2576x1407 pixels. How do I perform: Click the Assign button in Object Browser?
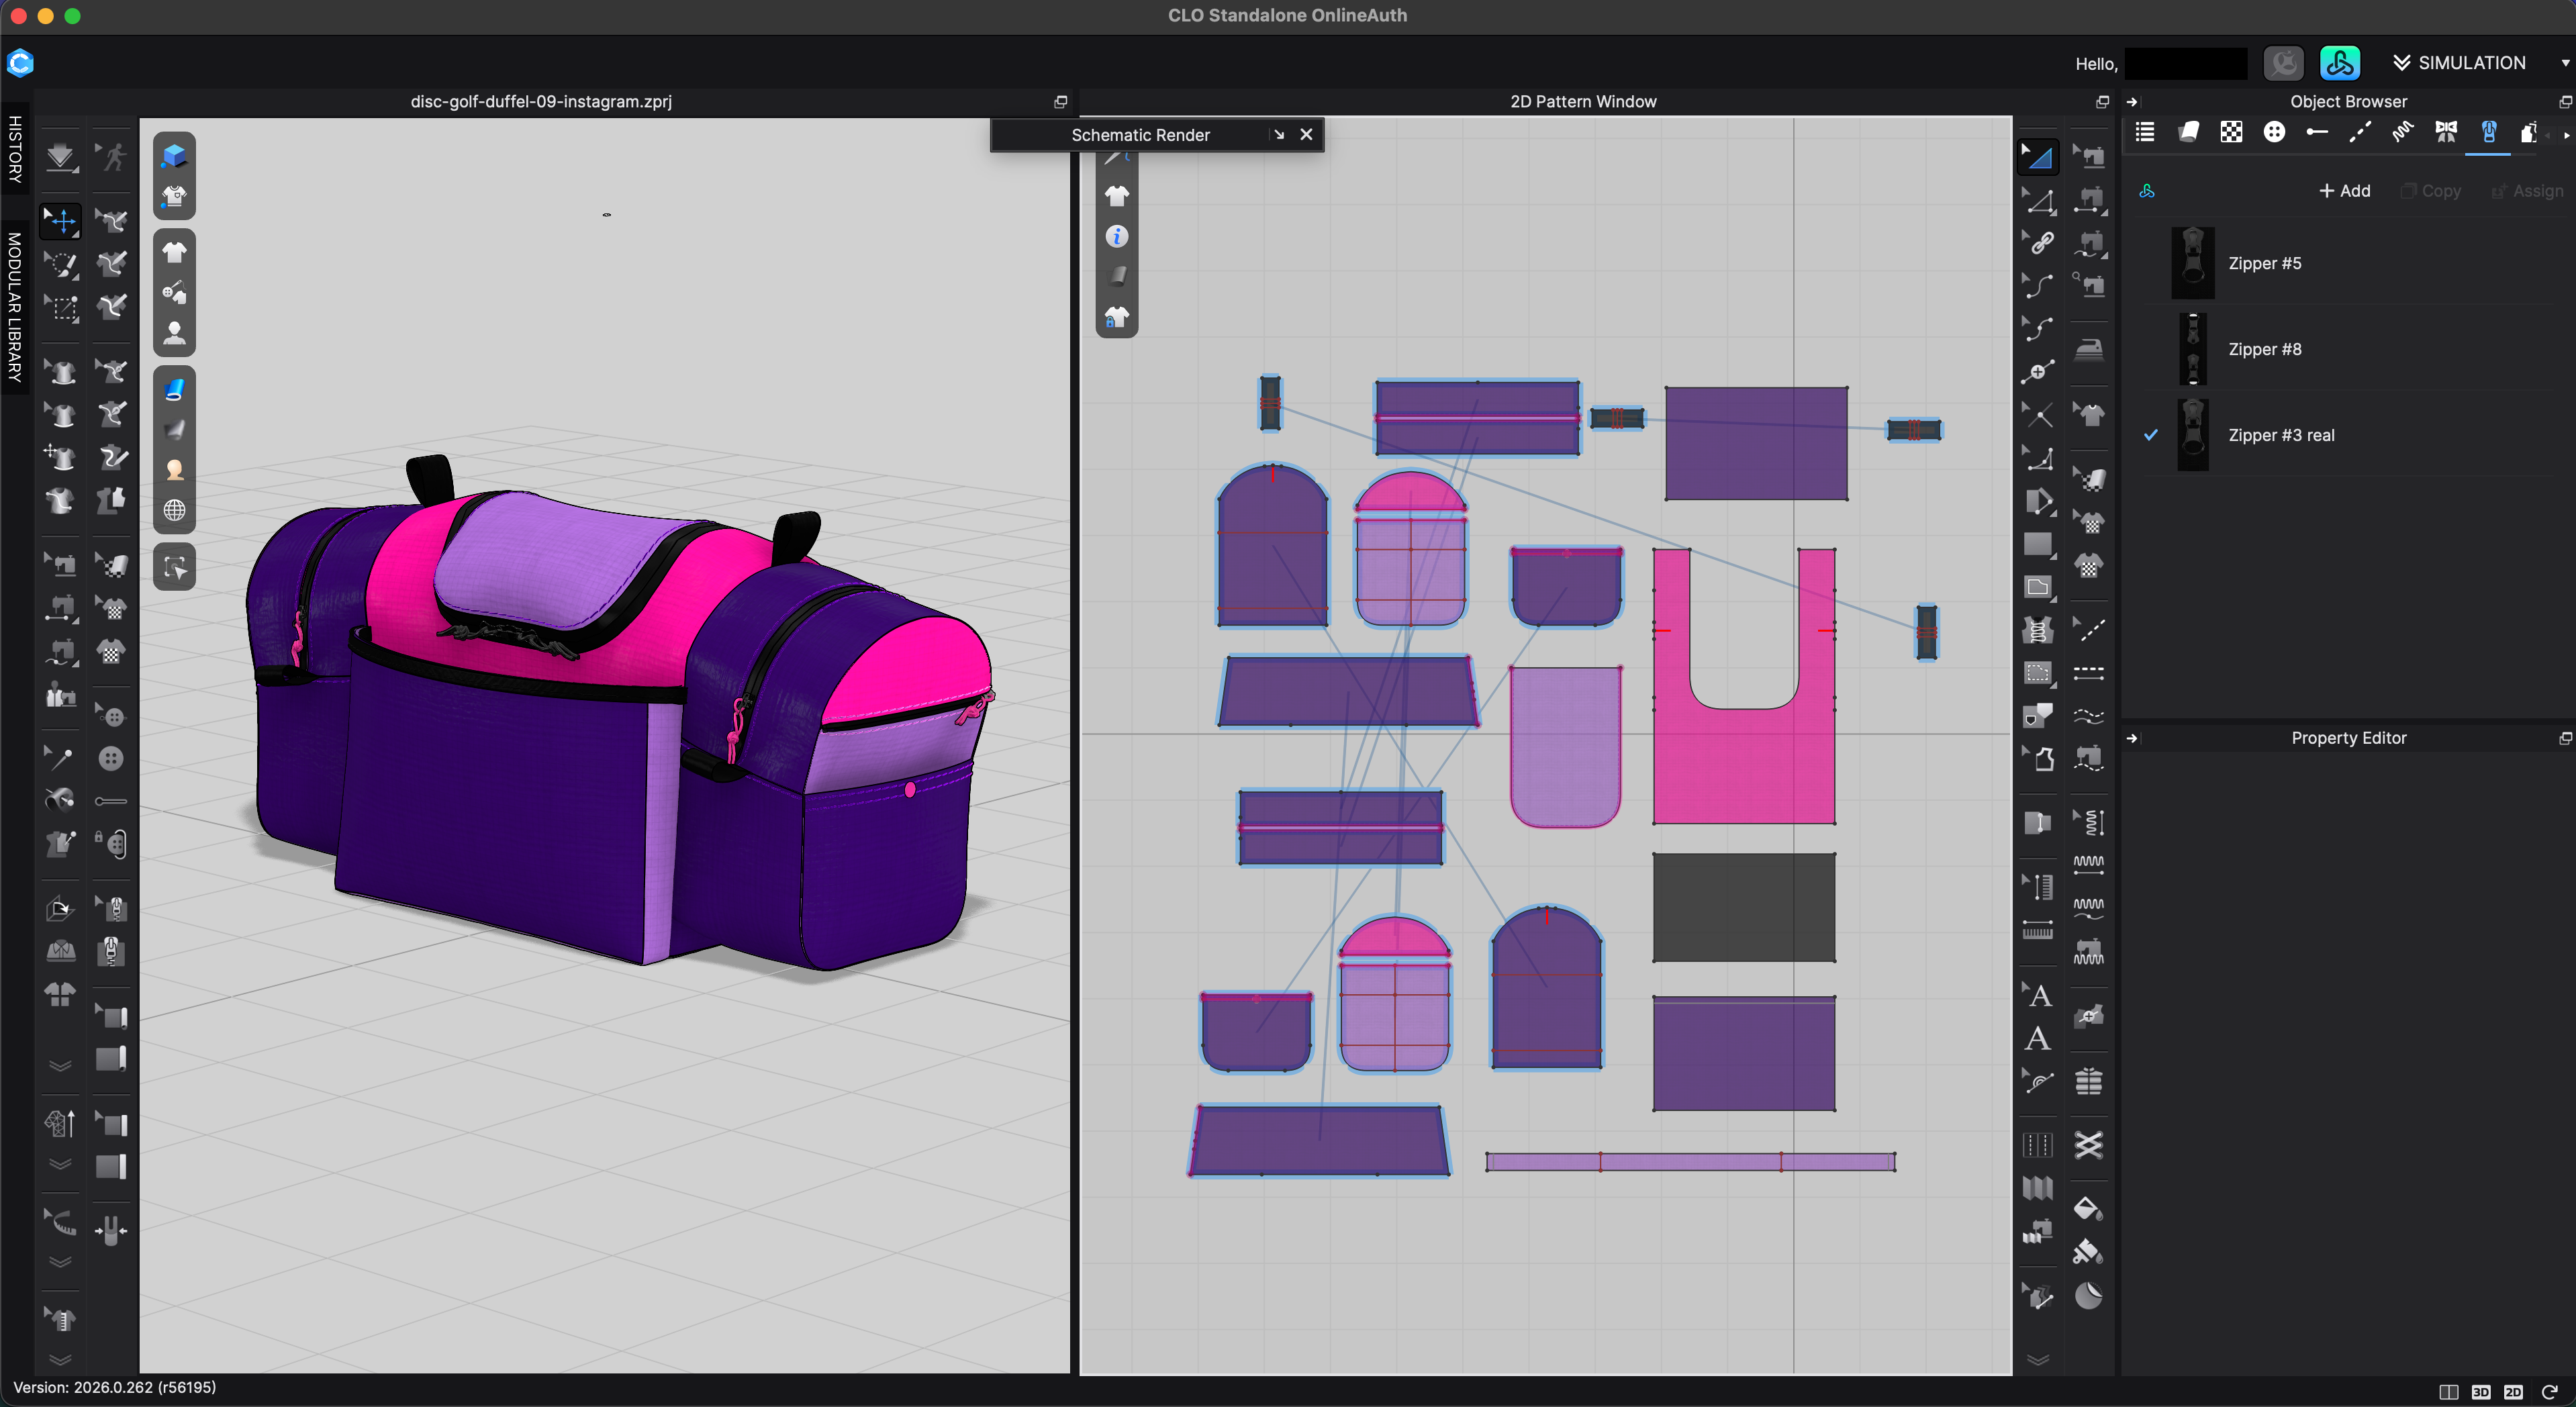coord(2527,191)
